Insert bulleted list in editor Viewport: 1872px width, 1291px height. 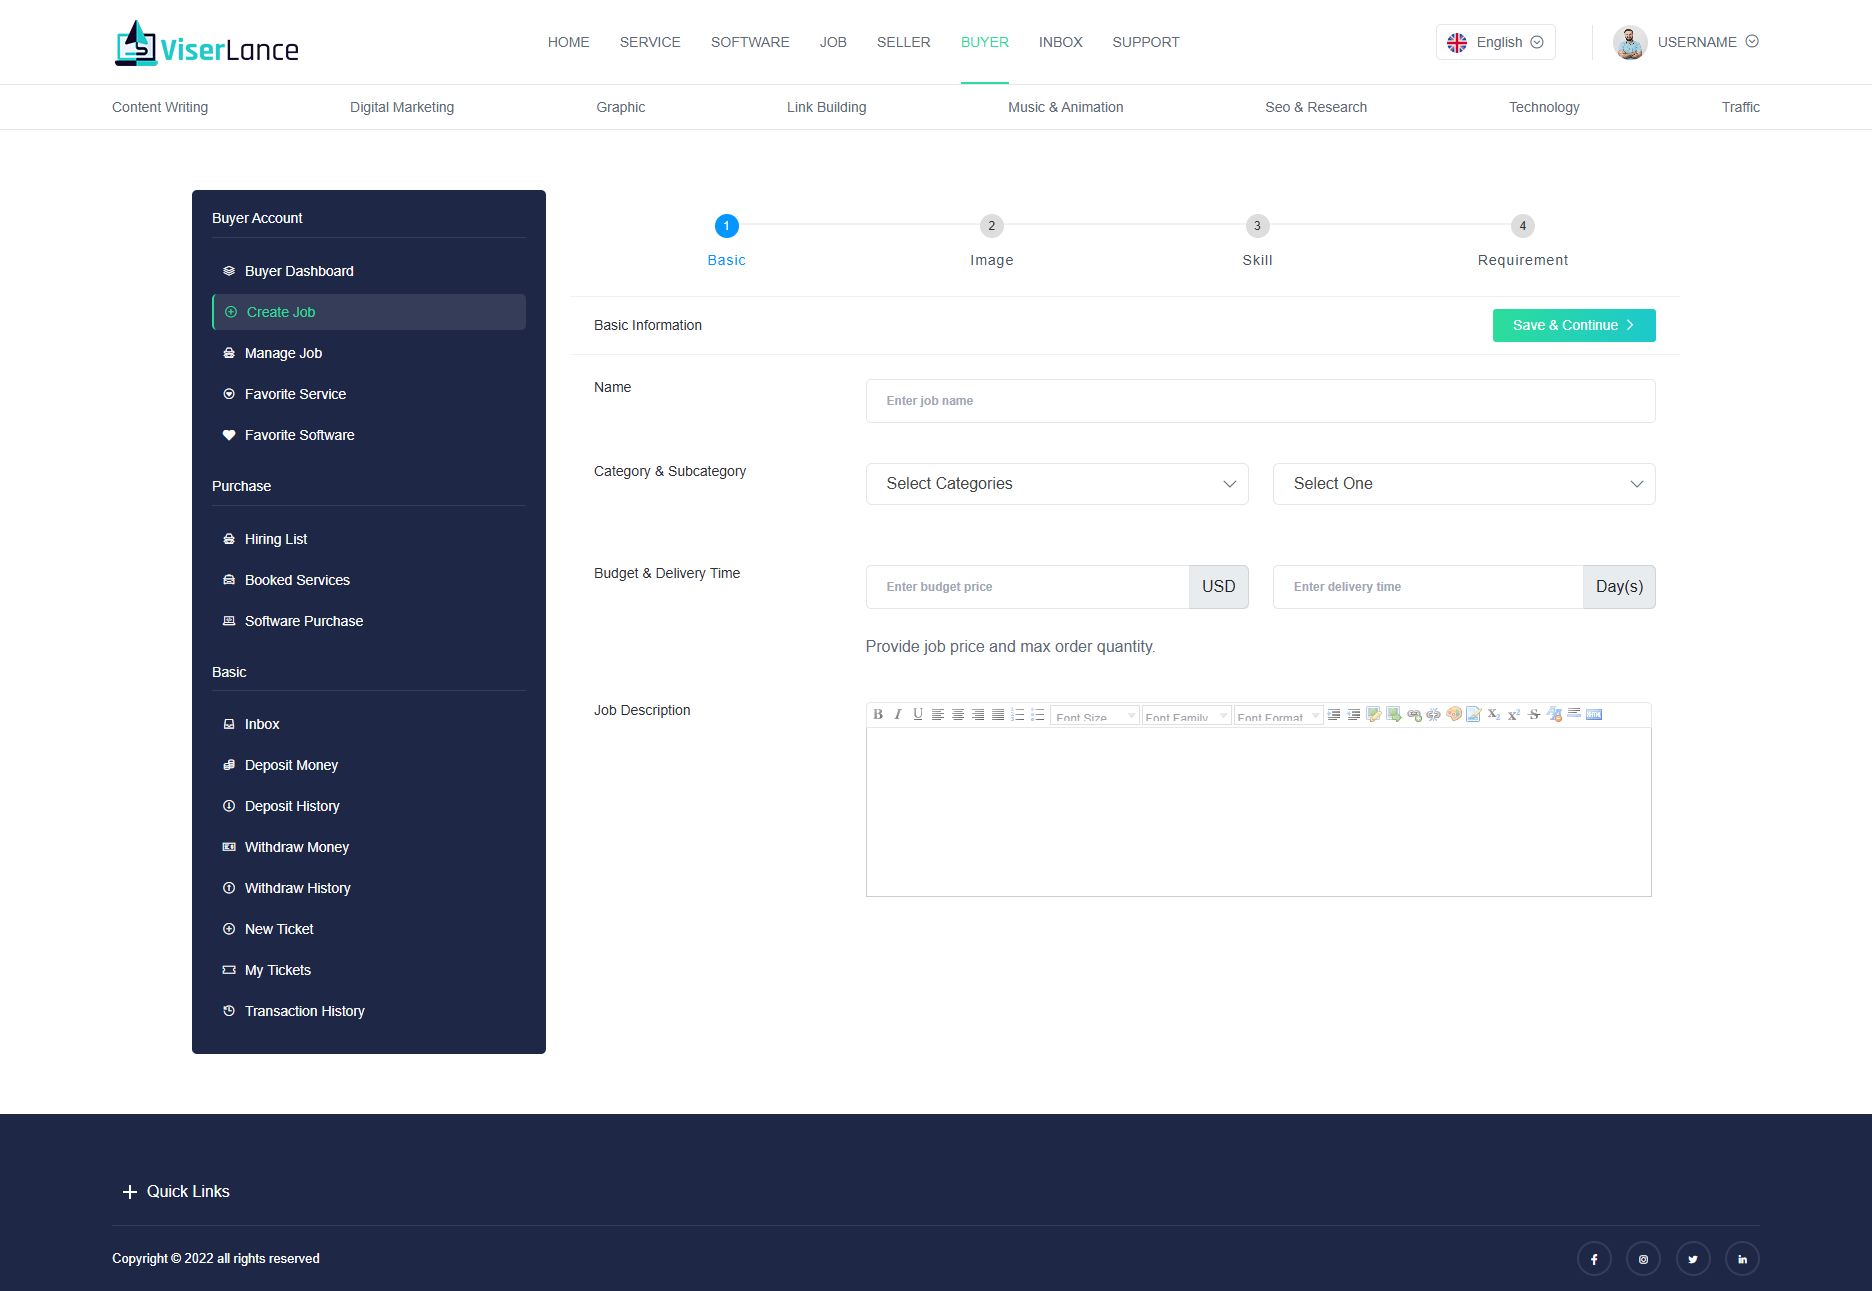pos(1038,714)
